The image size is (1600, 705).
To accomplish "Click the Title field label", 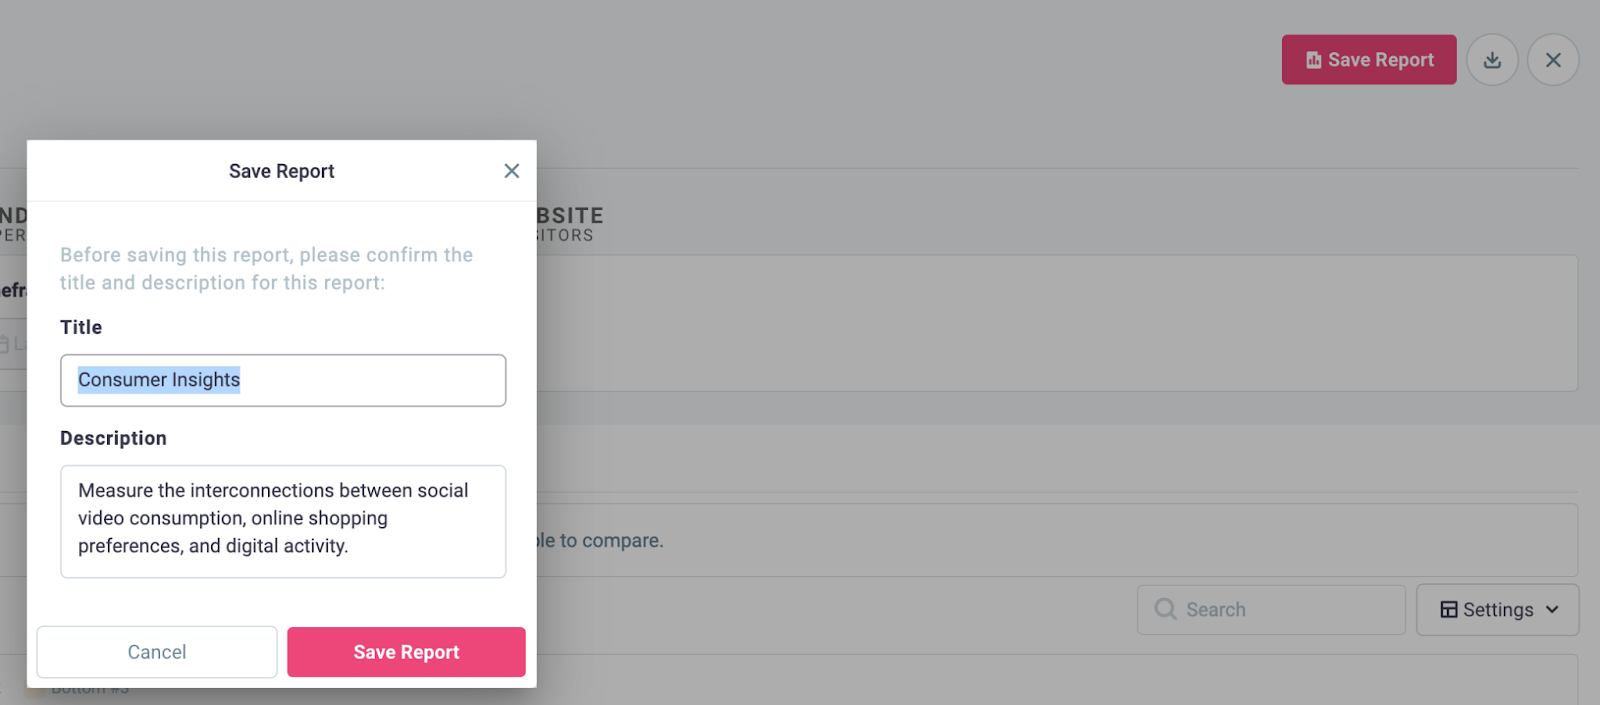I will point(81,327).
